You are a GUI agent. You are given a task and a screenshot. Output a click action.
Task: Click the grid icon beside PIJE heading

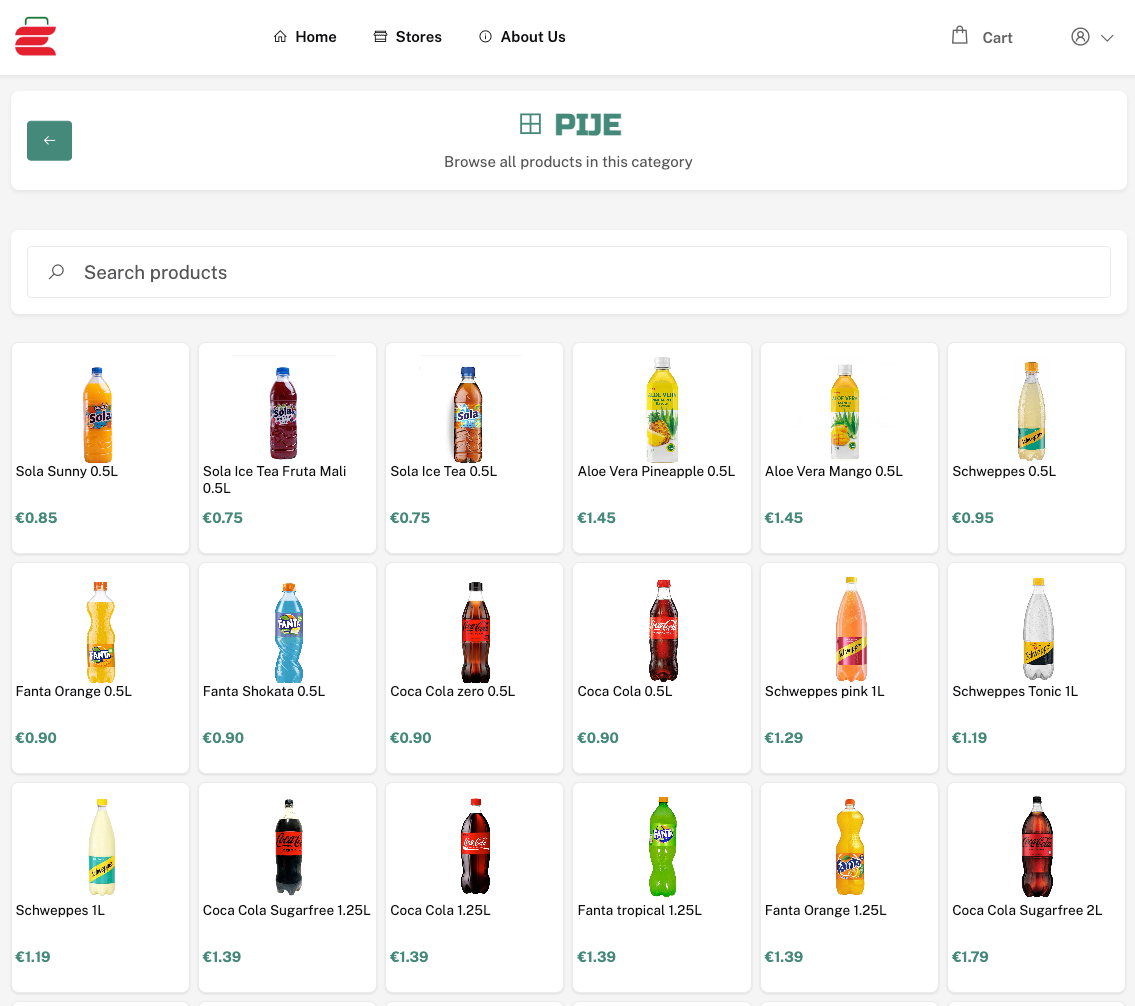(x=530, y=124)
